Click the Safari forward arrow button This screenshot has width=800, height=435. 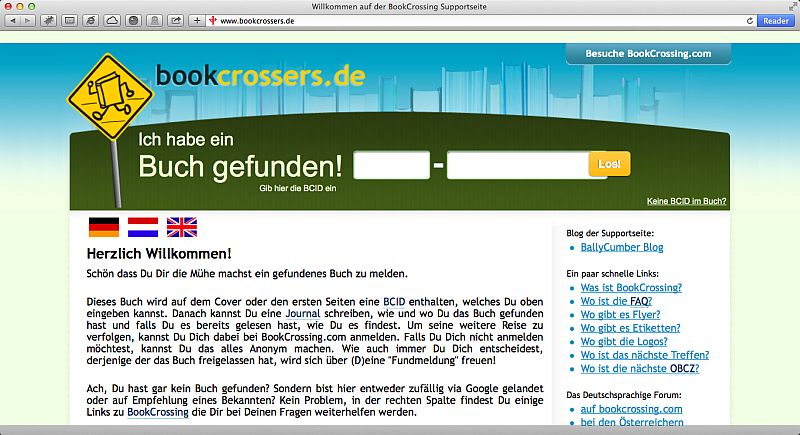pyautogui.click(x=26, y=20)
